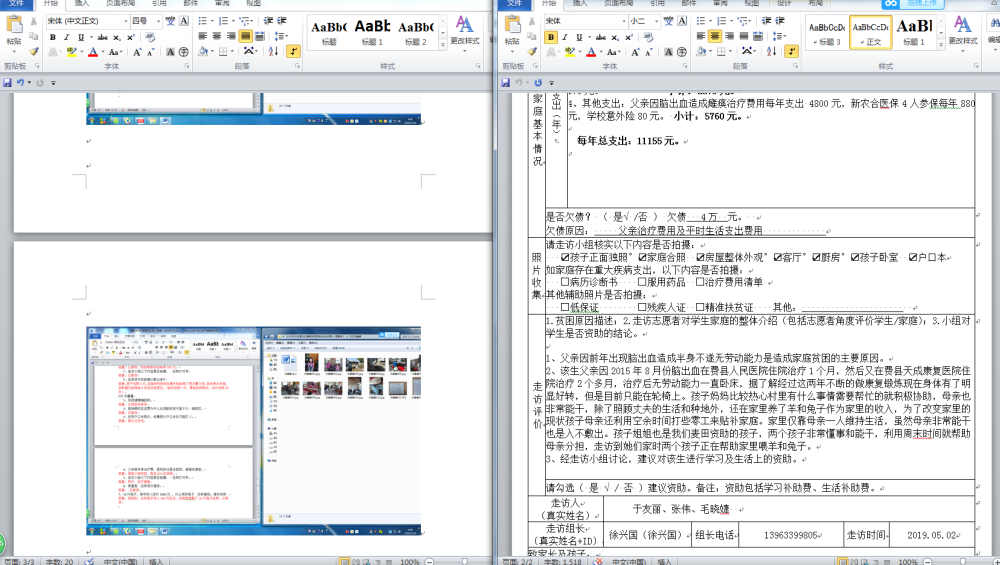Click word count 字数 in left status bar
The image size is (1000, 565).
tap(59, 562)
